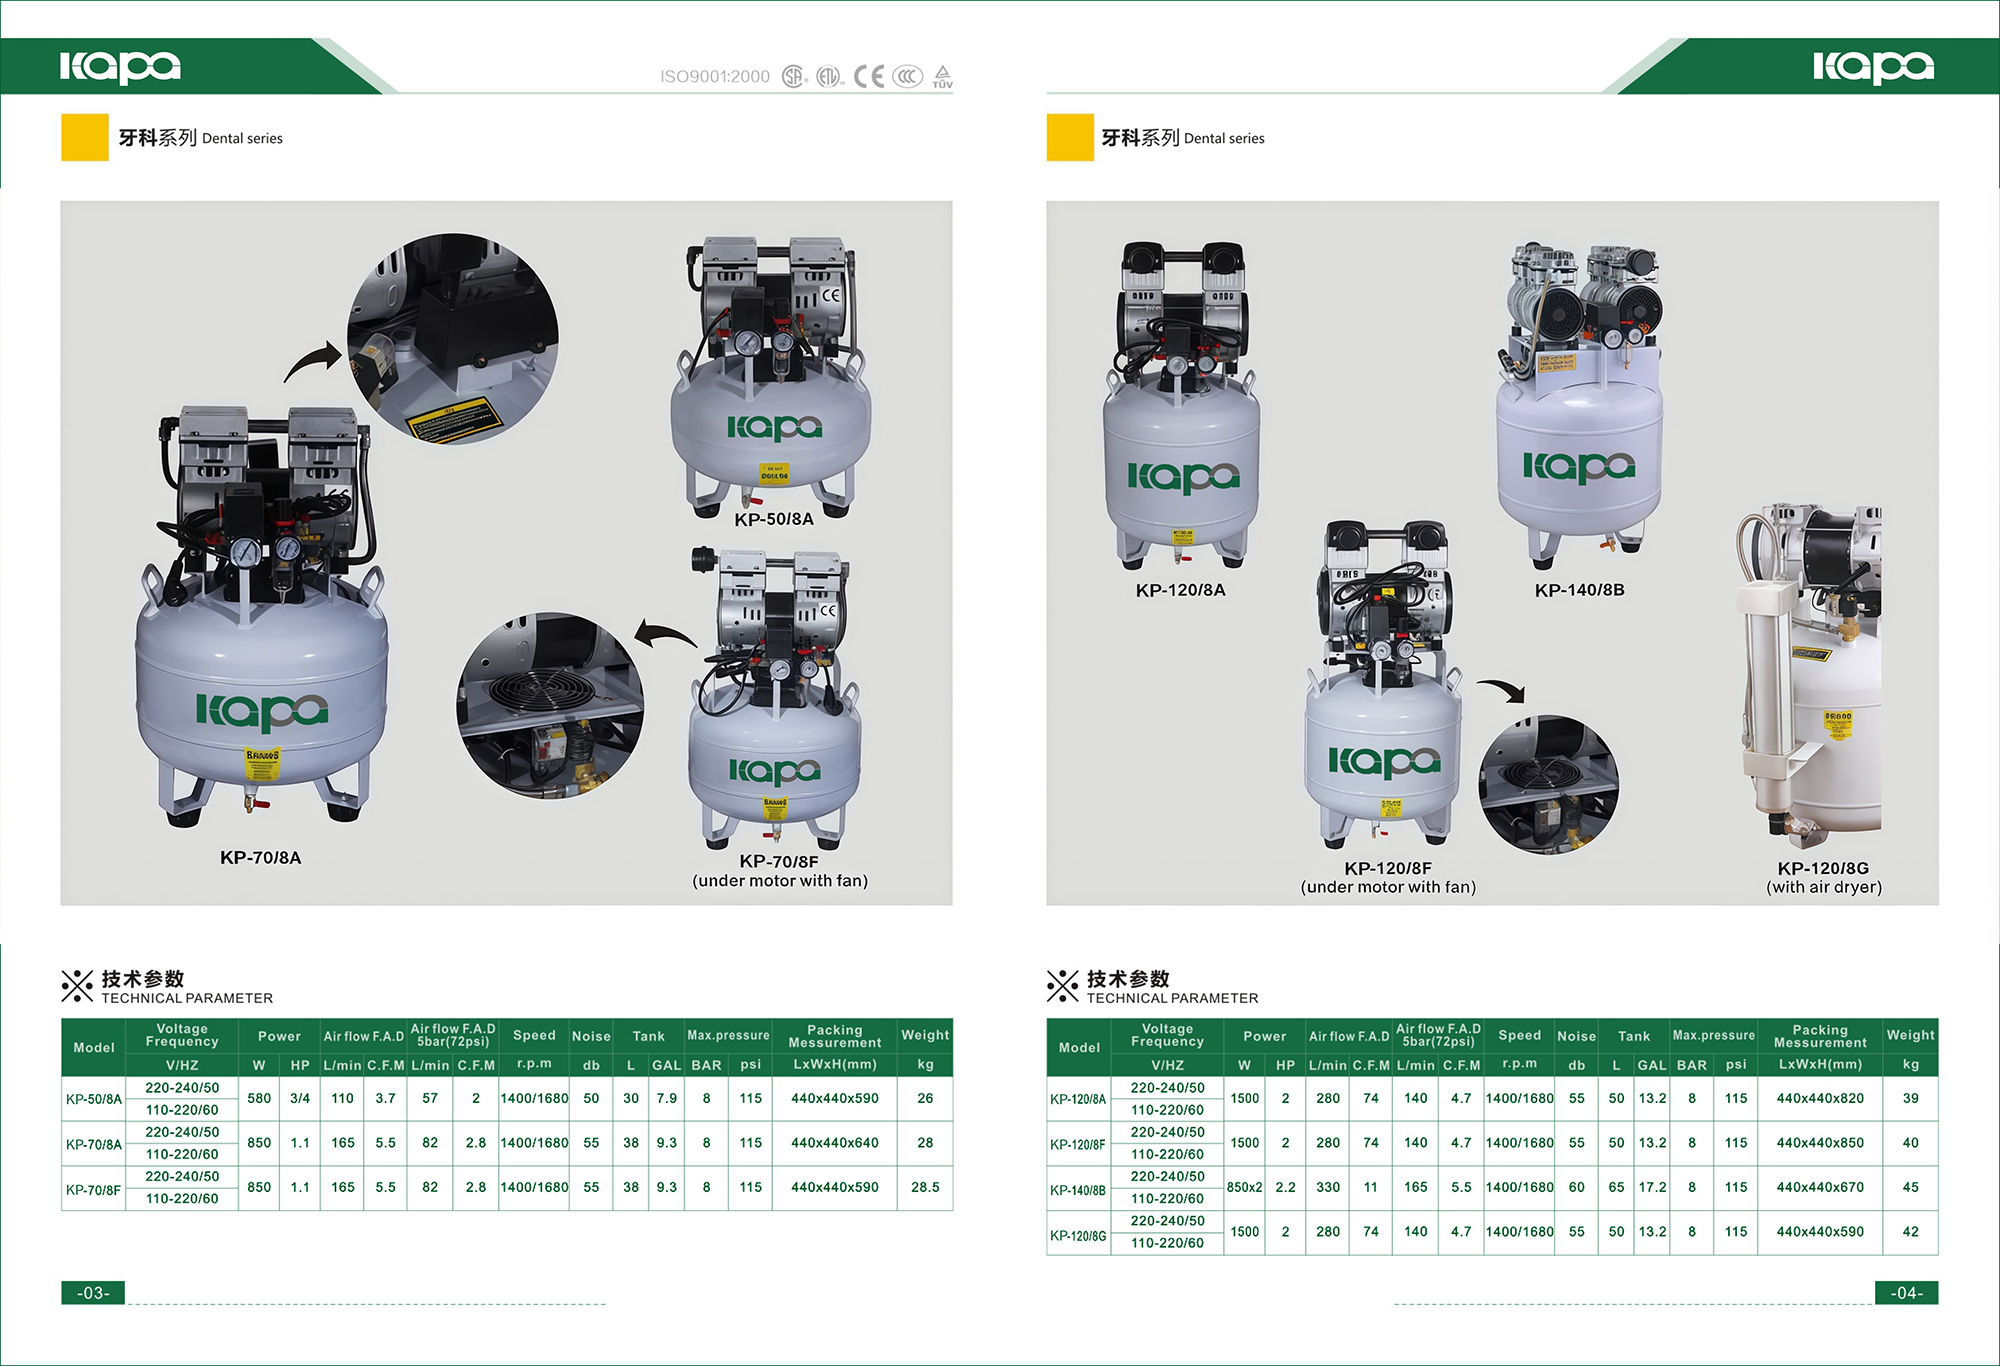Click the TUV certification triangle icon
This screenshot has height=1366, width=2000.
point(942,76)
